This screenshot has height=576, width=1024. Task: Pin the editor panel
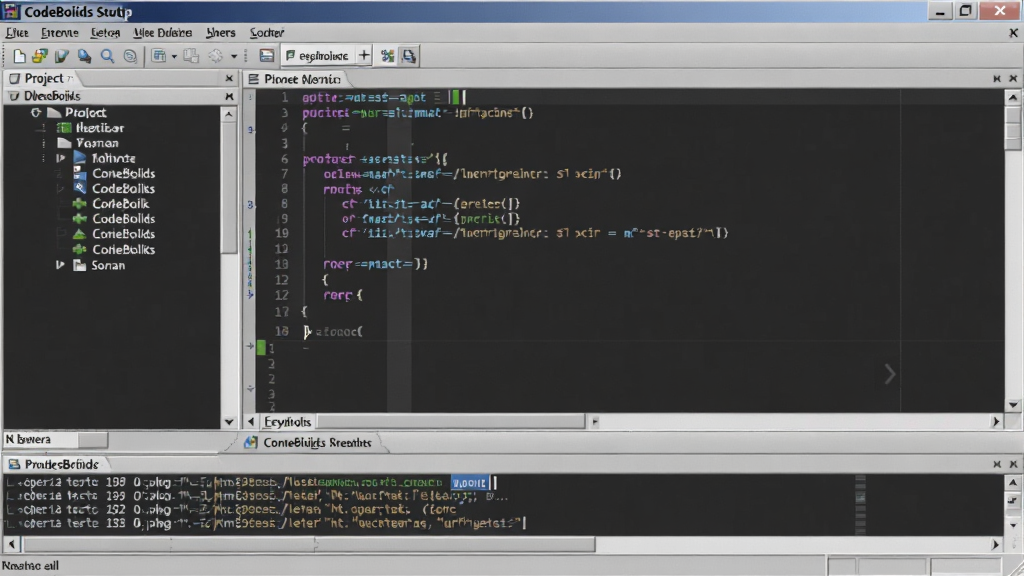(997, 78)
